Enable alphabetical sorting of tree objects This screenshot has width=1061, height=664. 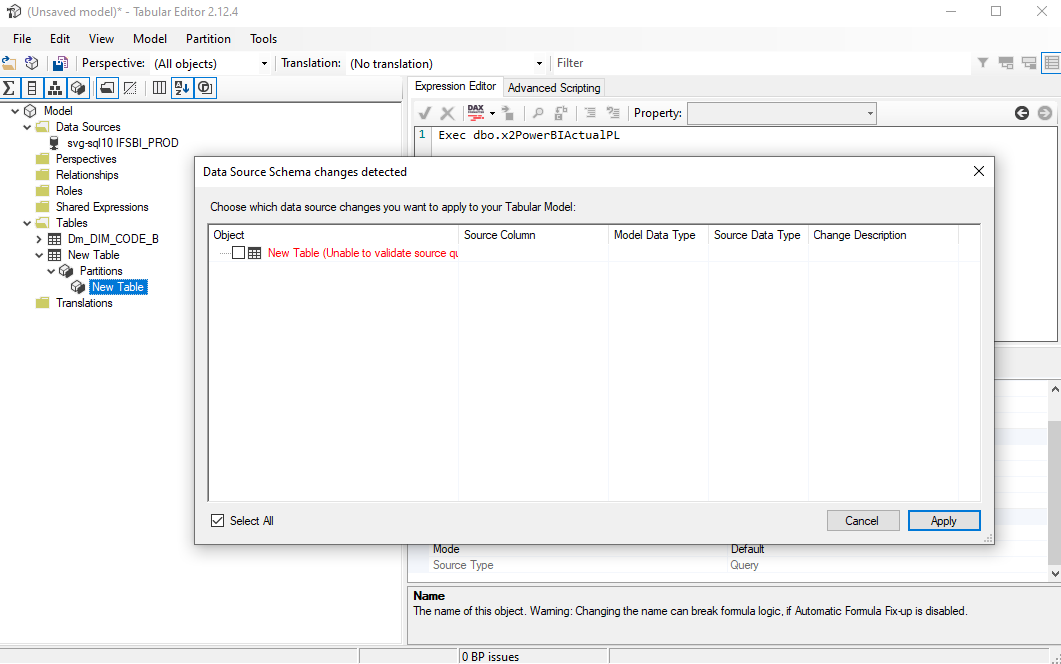tap(182, 87)
